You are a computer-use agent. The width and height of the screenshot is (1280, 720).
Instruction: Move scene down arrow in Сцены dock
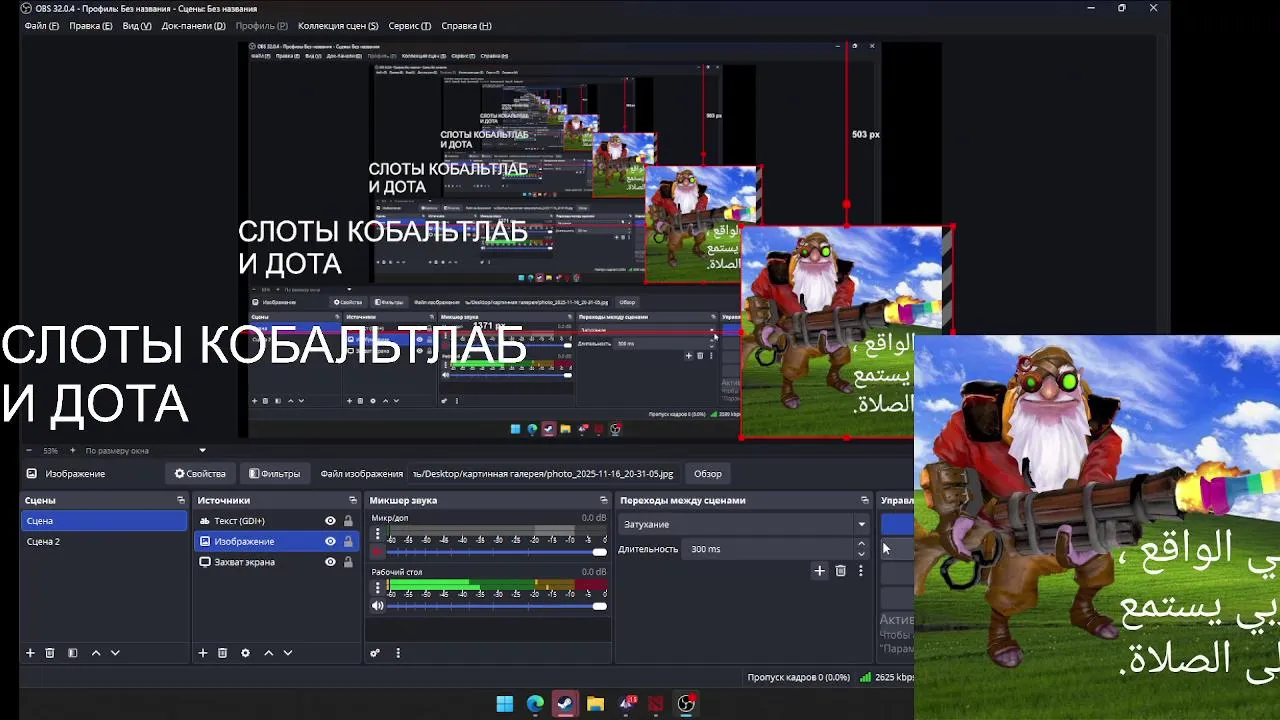click(x=115, y=653)
